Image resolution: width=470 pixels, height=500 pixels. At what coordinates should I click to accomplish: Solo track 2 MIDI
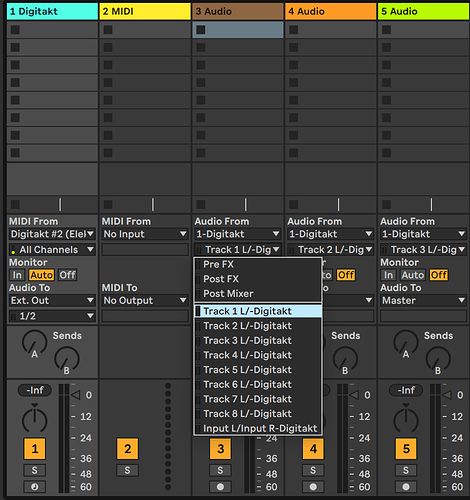point(127,470)
